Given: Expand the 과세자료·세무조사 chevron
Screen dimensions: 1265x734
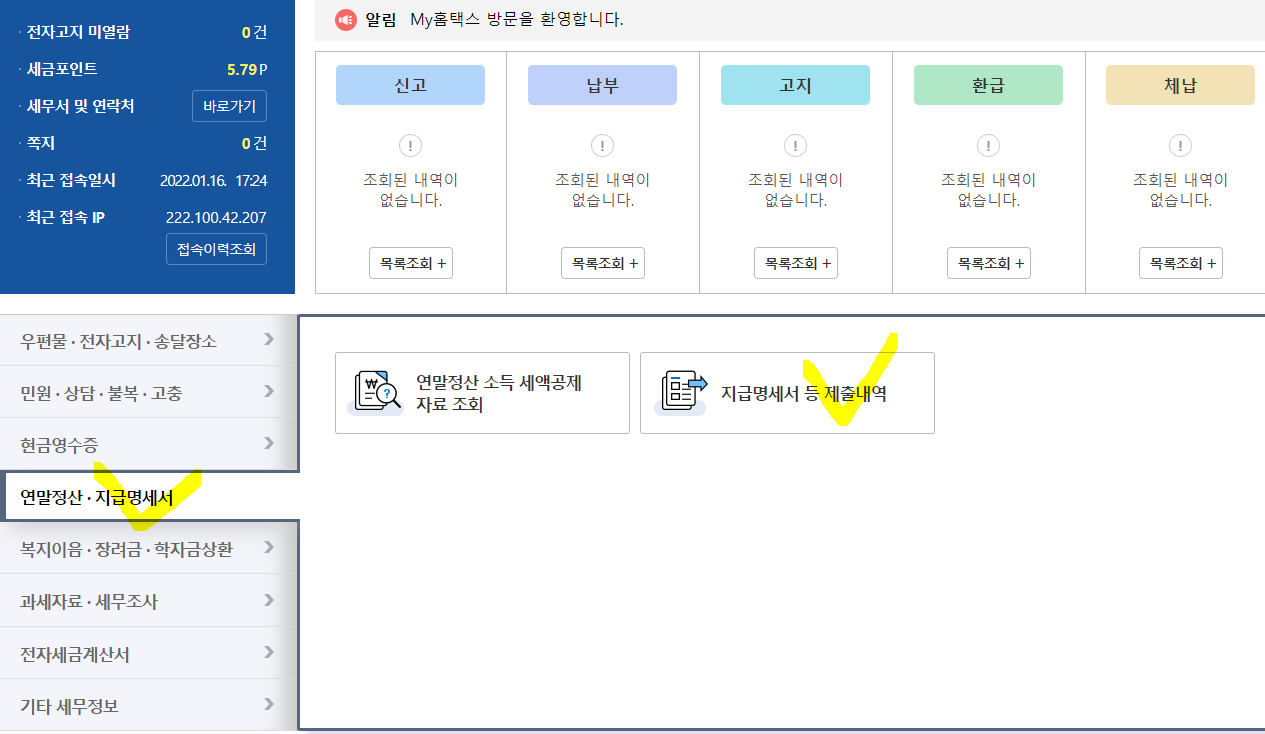Looking at the screenshot, I should (268, 600).
